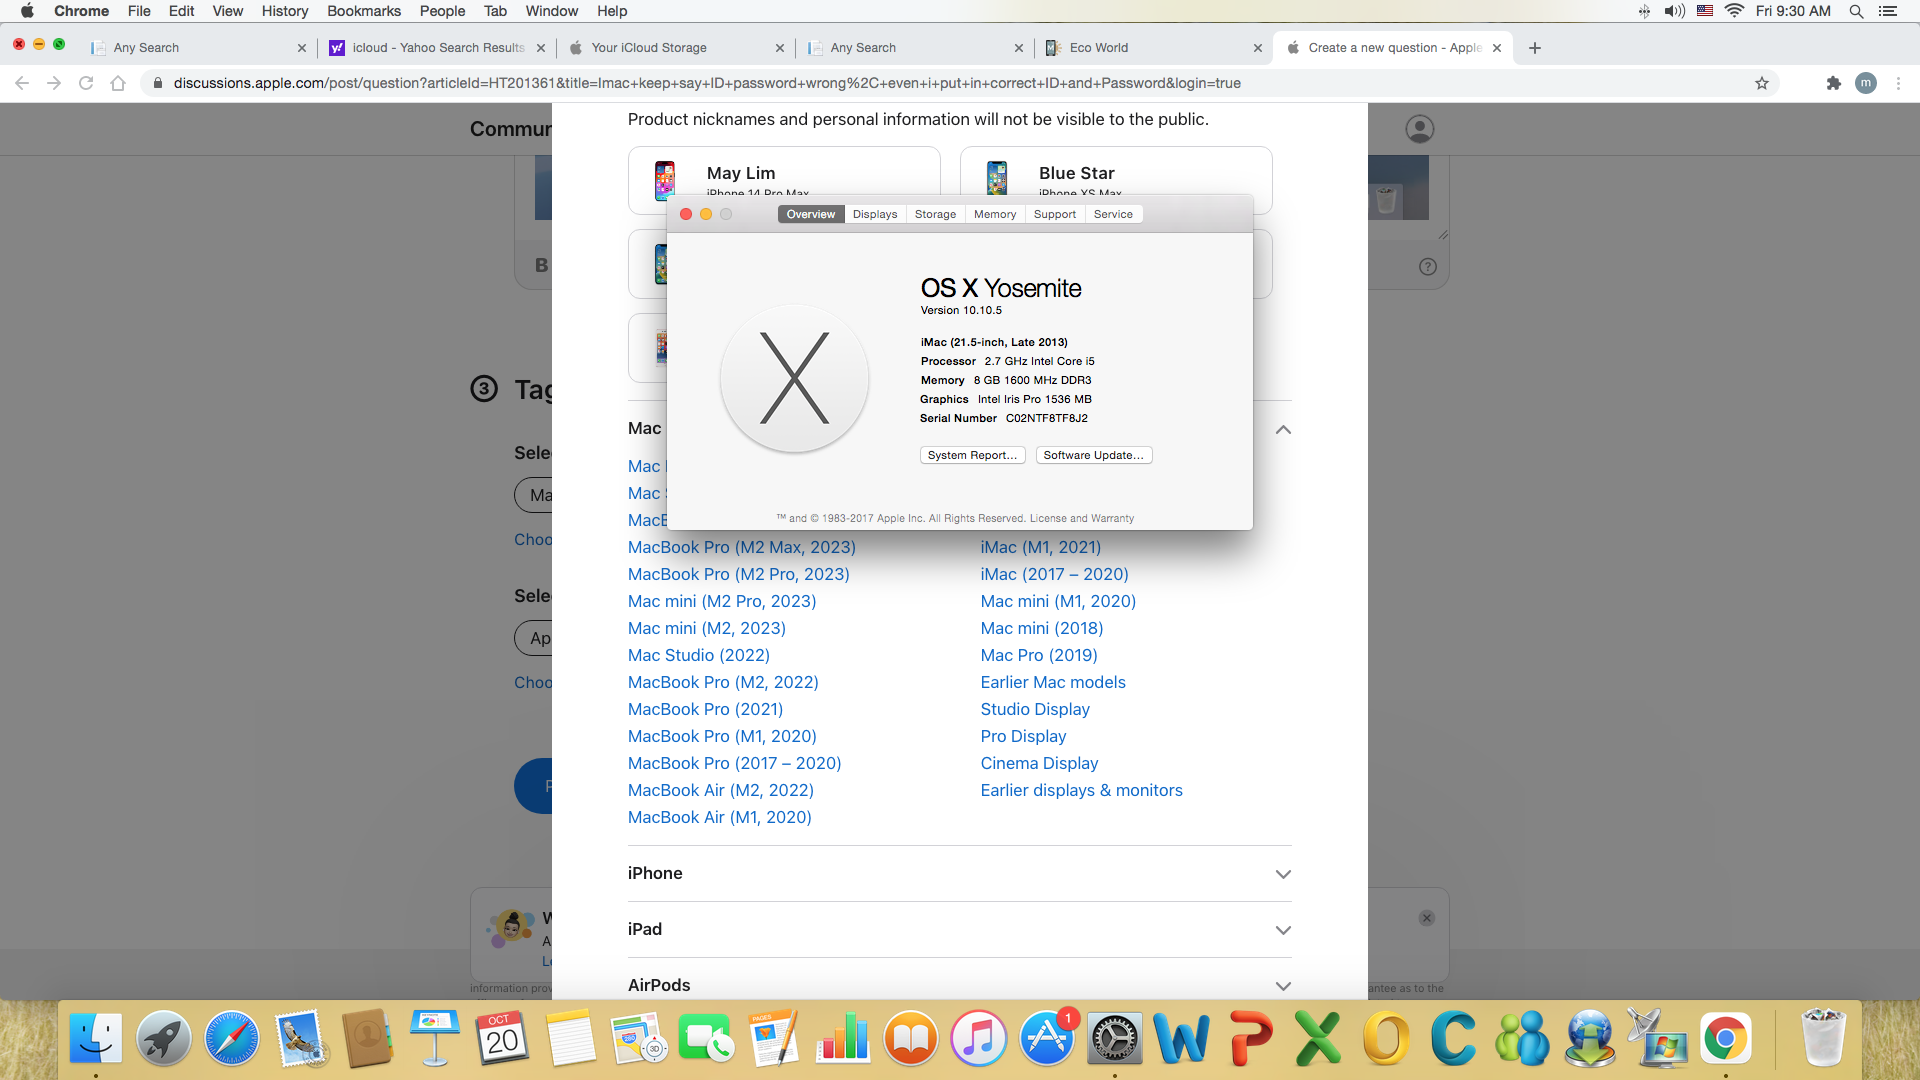Viewport: 1920px width, 1080px height.
Task: Open System Preferences from the dock
Action: 1114,1039
